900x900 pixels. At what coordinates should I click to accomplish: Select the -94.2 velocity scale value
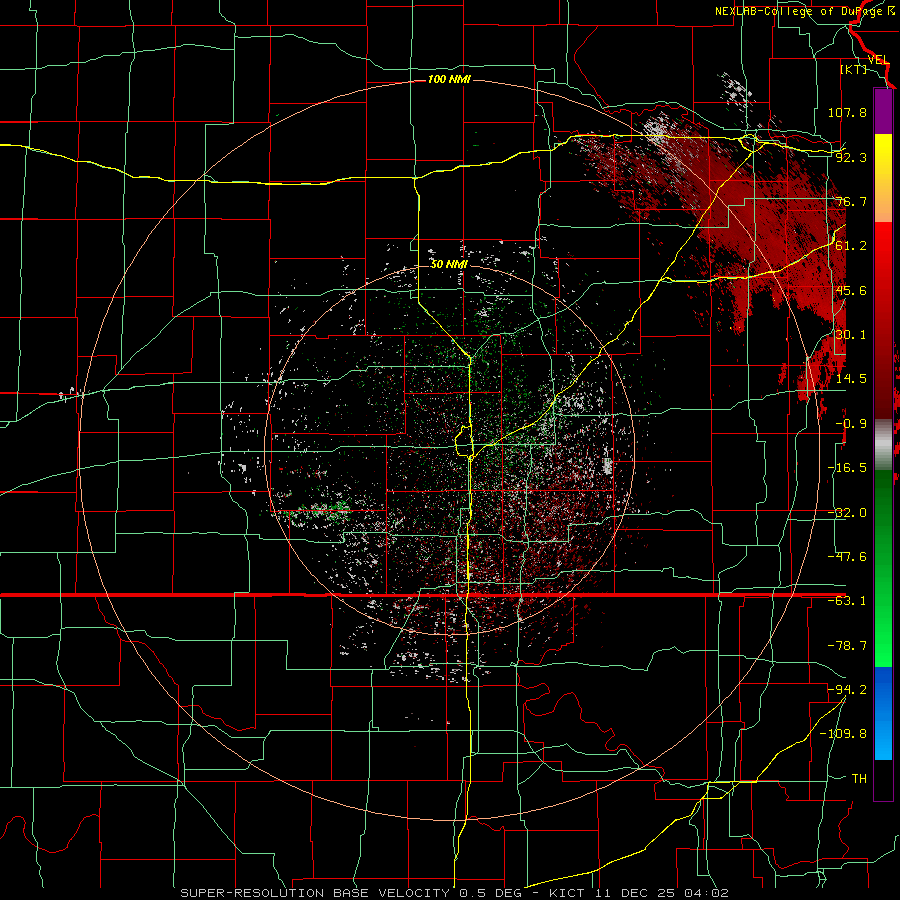[x=847, y=690]
